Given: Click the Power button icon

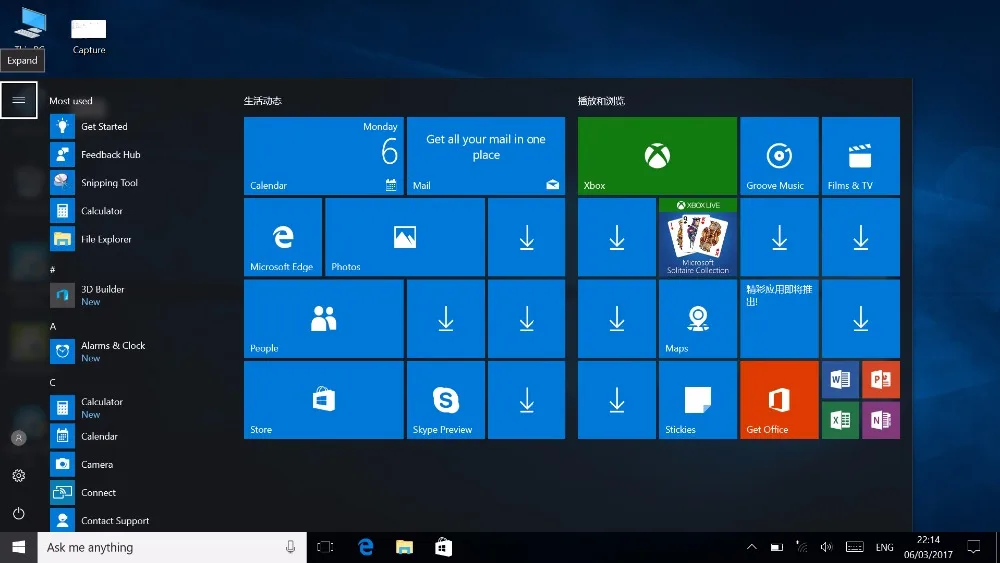Looking at the screenshot, I should point(18,513).
